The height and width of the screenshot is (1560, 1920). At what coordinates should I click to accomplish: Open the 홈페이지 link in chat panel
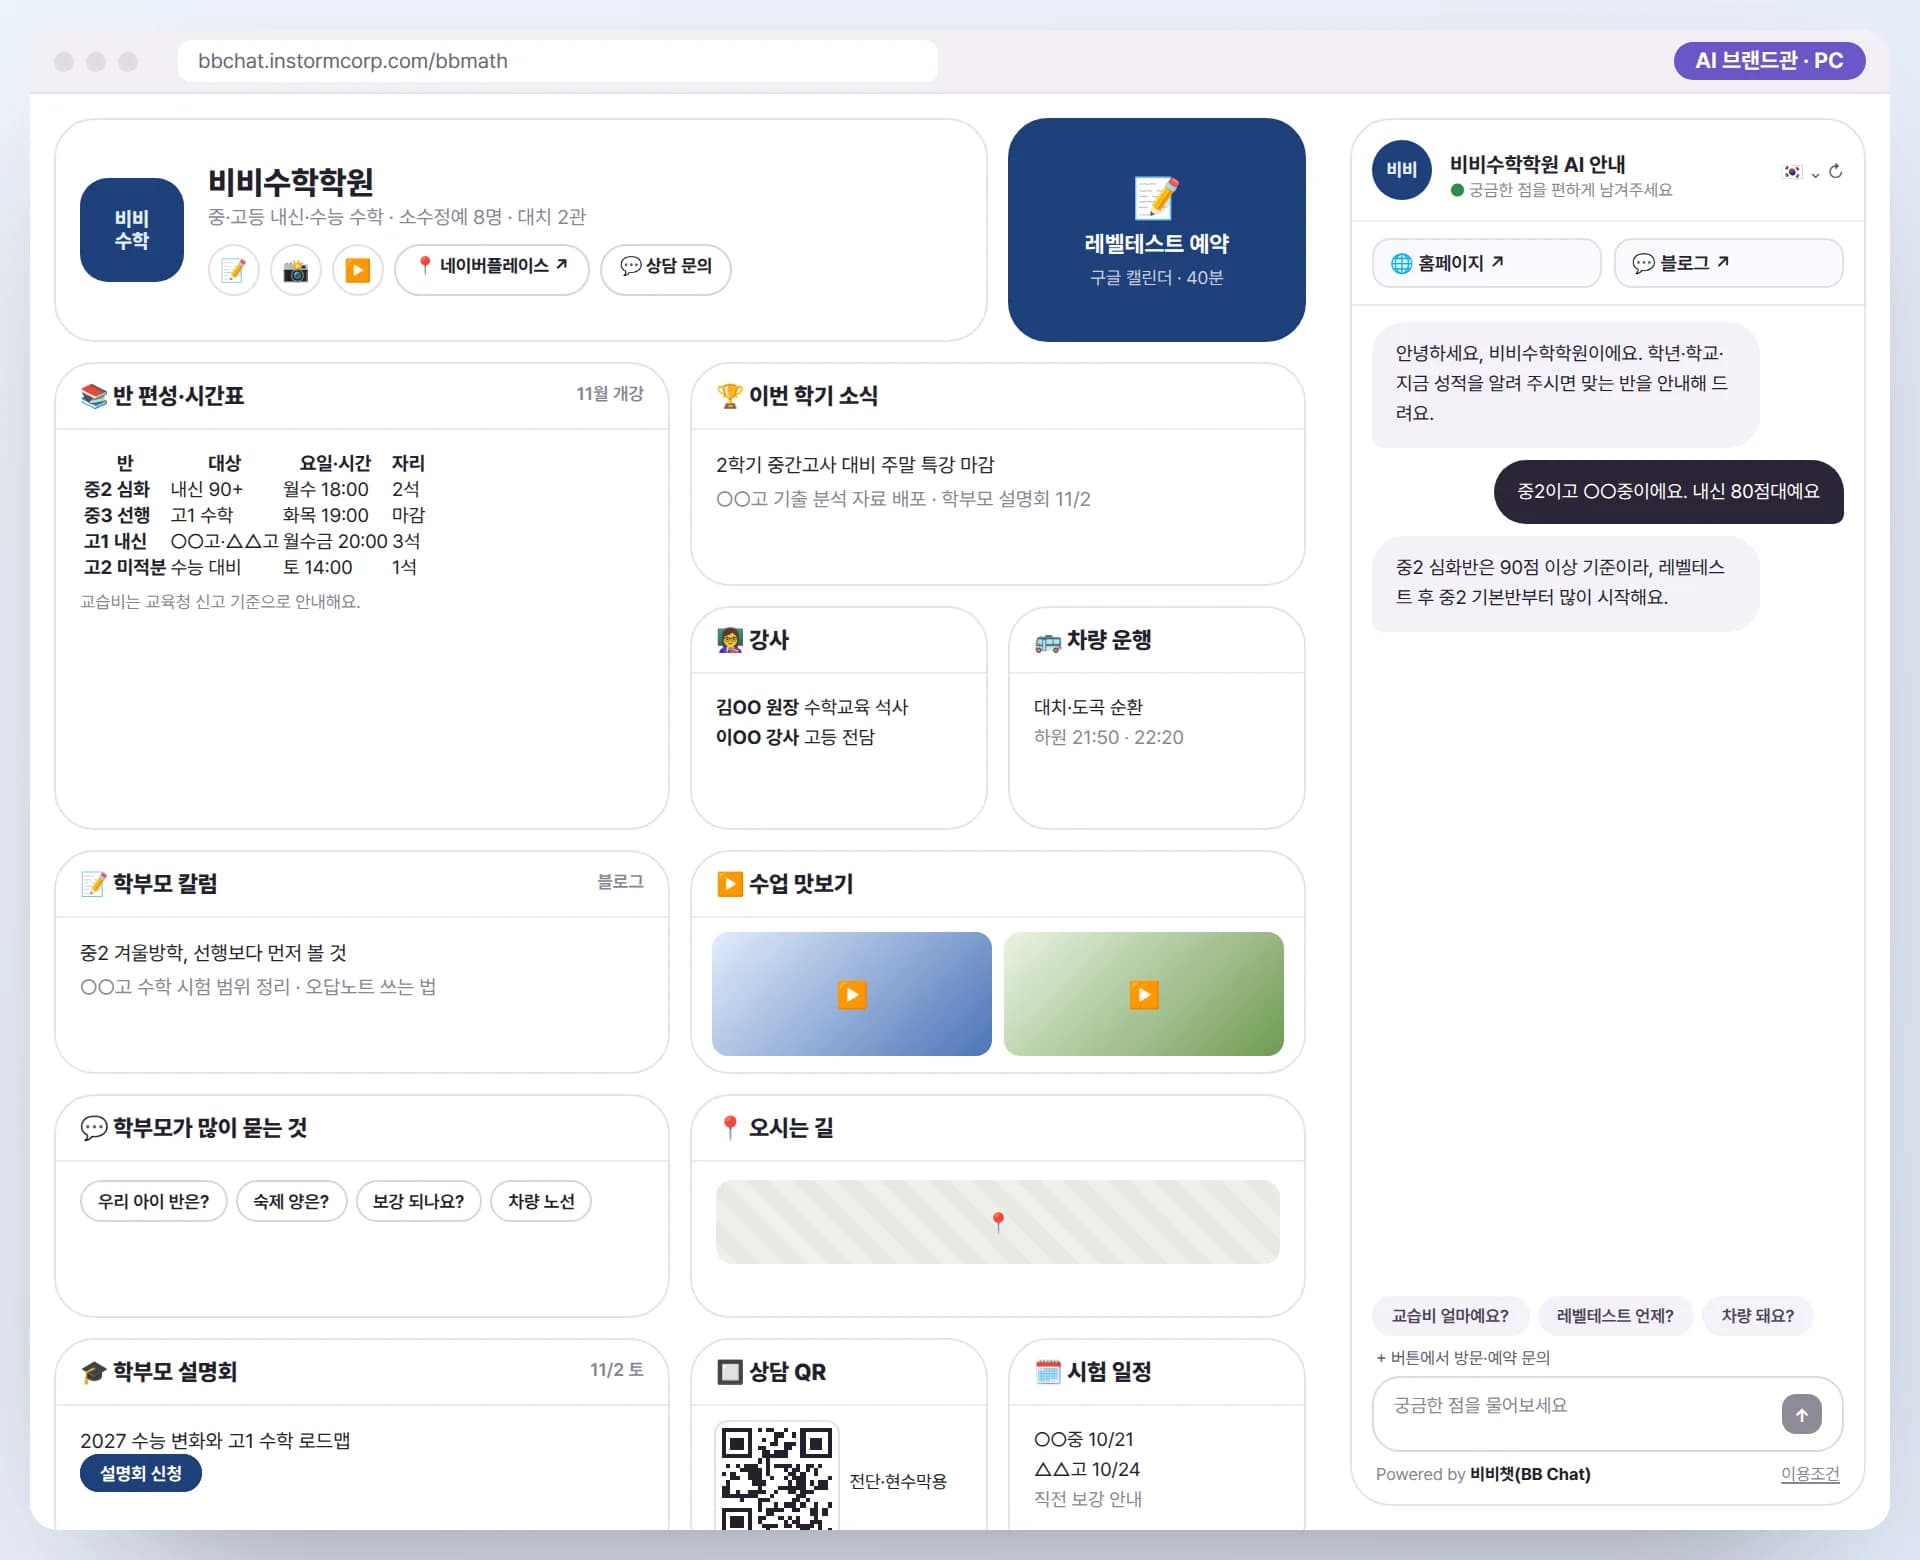1486,263
